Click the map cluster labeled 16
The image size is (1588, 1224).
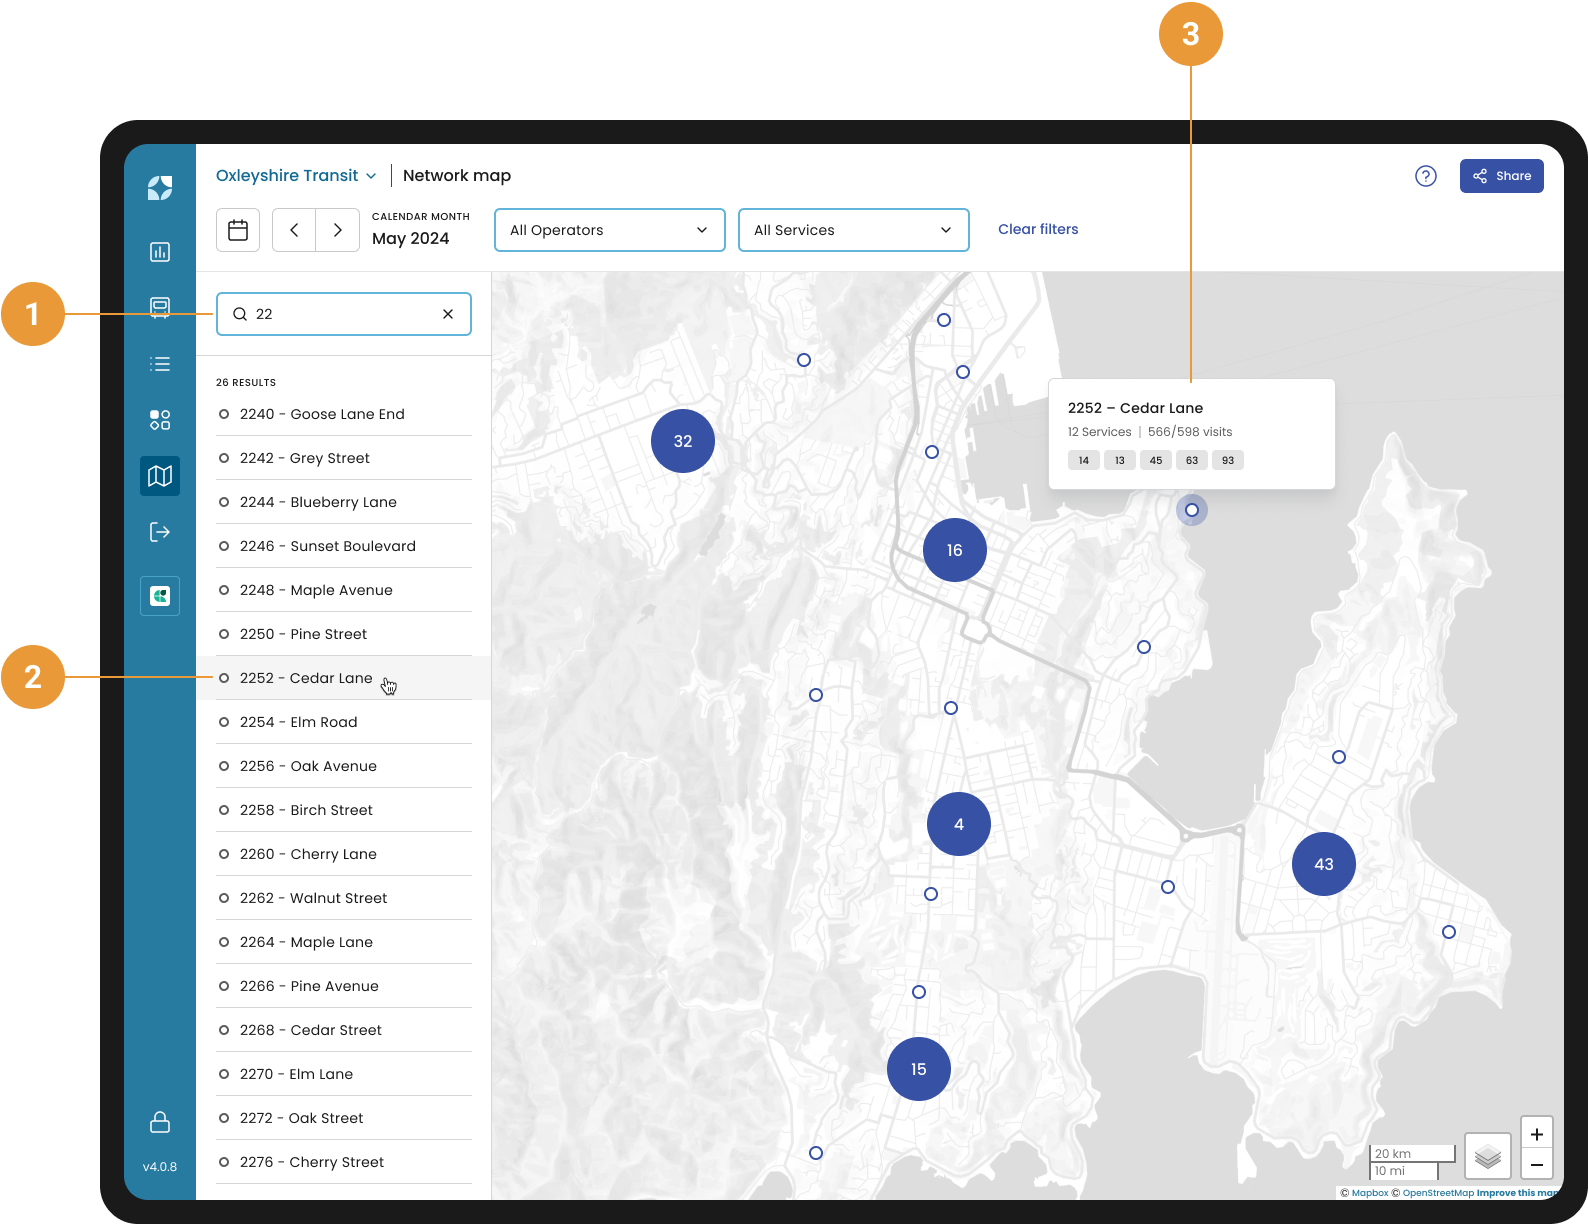955,550
